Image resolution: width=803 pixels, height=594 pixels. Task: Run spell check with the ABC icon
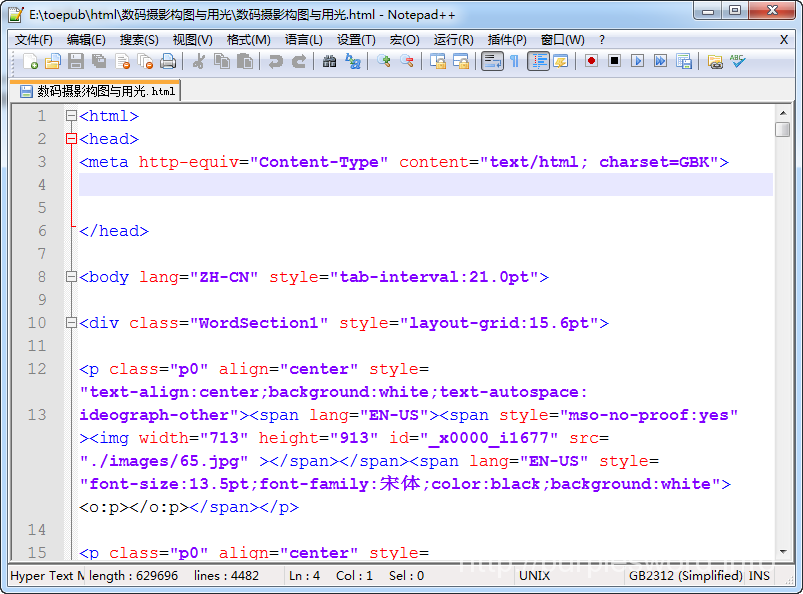738,61
